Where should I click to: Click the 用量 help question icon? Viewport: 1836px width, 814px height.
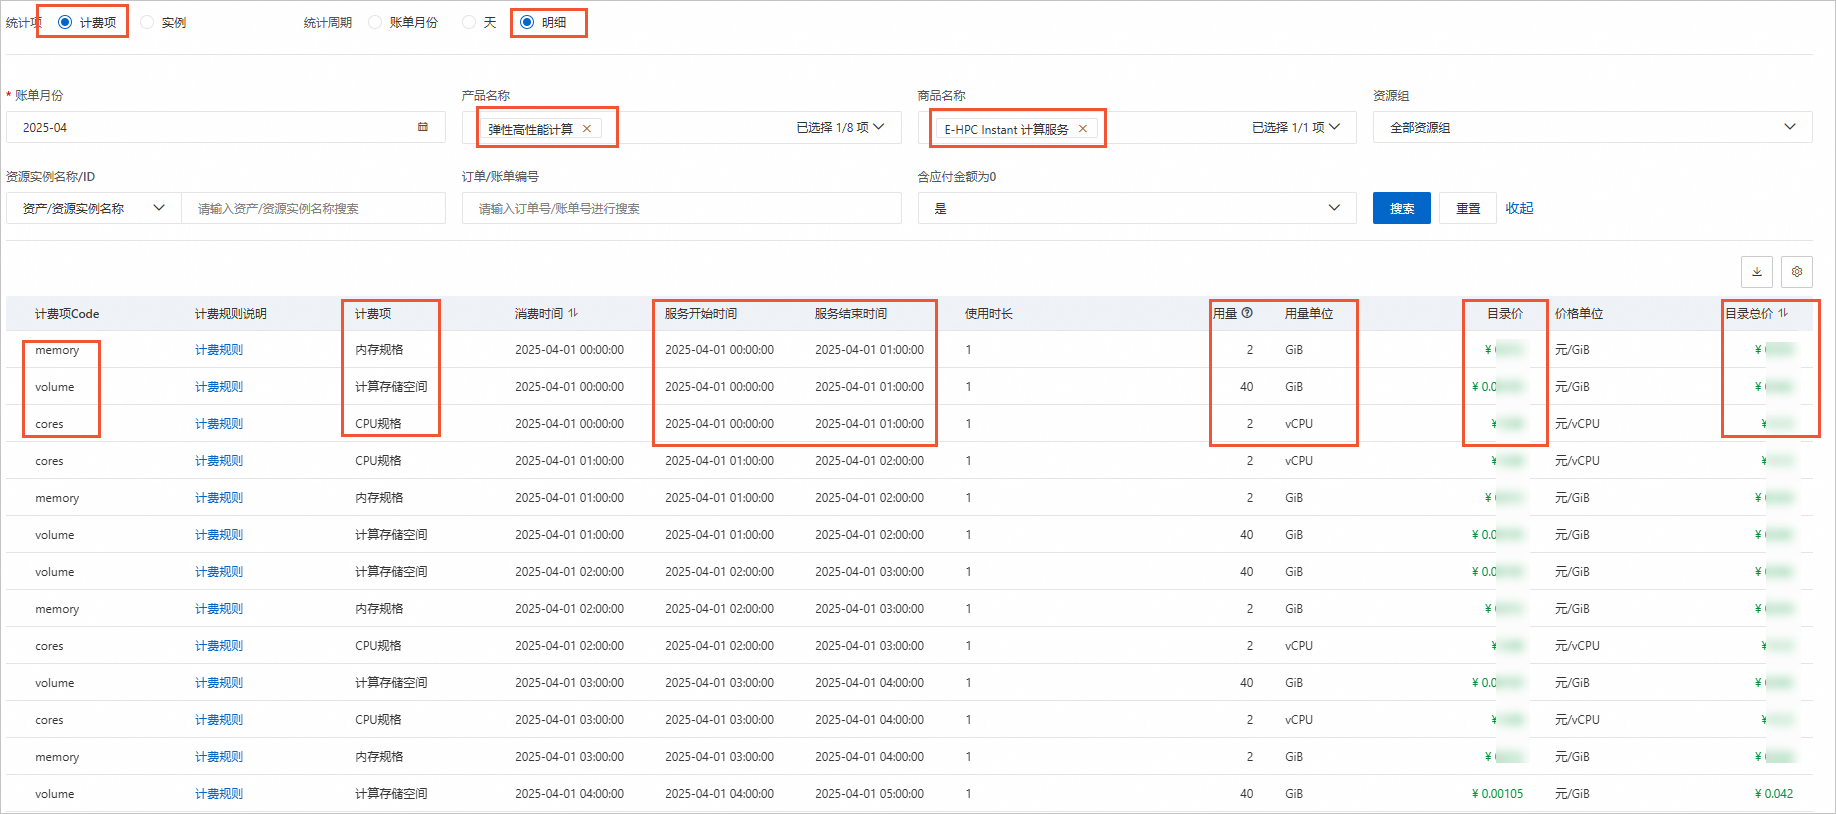(1247, 313)
